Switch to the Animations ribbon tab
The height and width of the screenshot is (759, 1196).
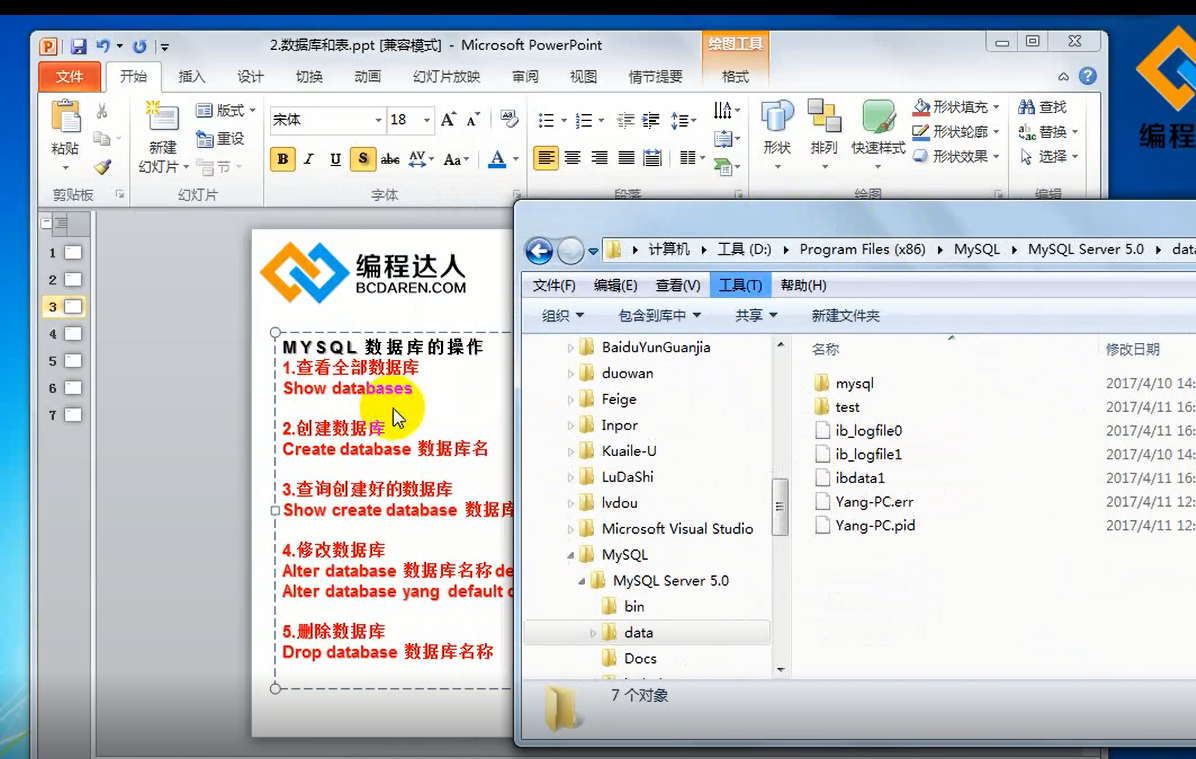tap(368, 76)
